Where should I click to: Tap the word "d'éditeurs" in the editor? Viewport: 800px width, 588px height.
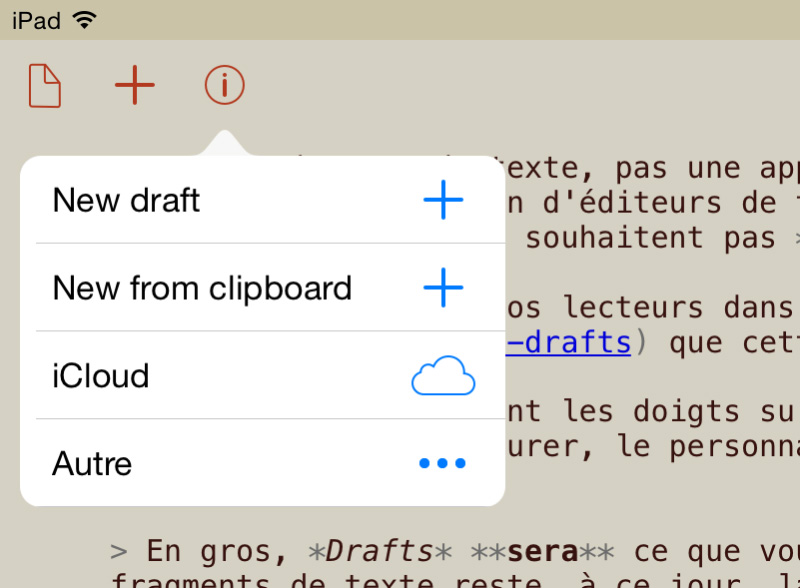pyautogui.click(x=632, y=203)
